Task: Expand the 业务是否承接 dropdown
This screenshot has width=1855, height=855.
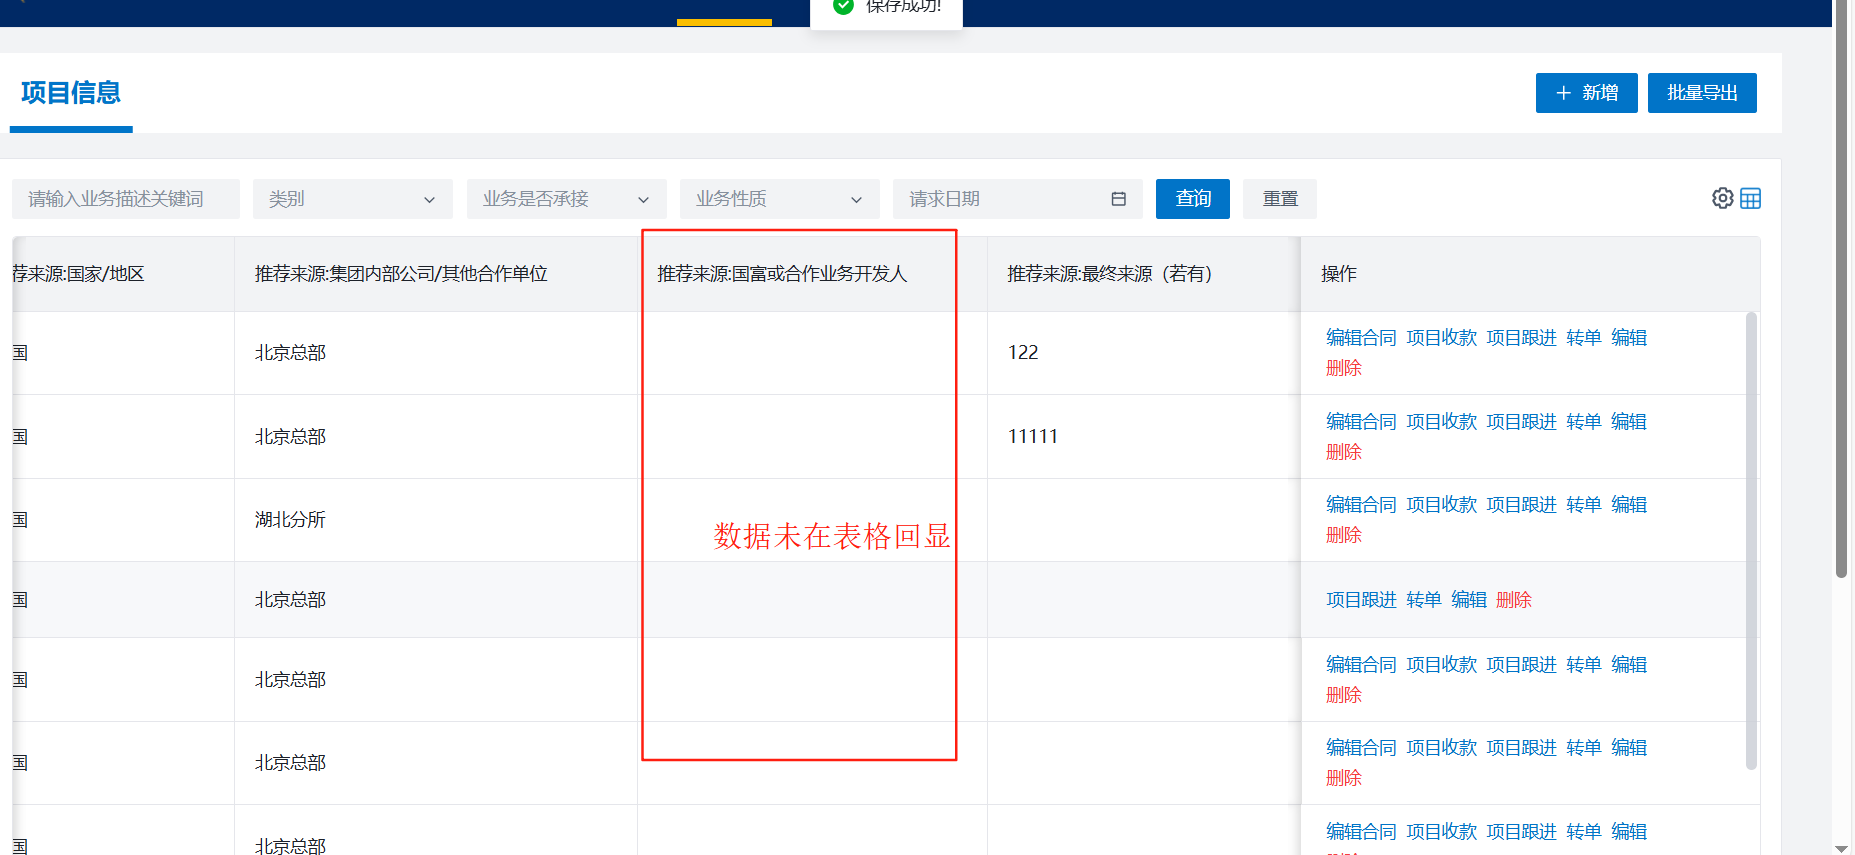Action: coord(566,199)
